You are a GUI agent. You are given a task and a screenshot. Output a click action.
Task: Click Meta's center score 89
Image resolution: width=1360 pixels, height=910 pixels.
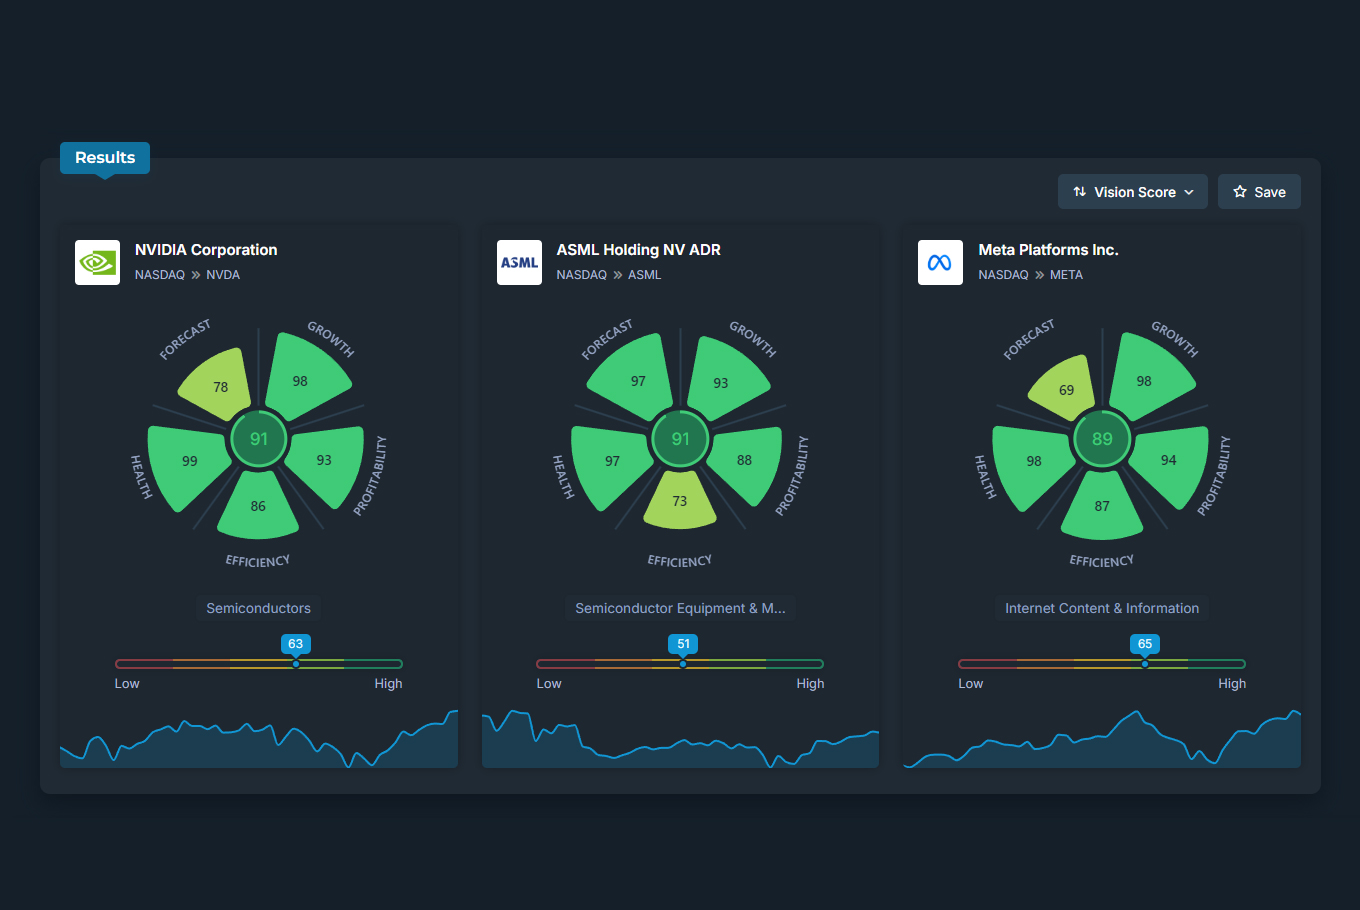coord(1102,439)
